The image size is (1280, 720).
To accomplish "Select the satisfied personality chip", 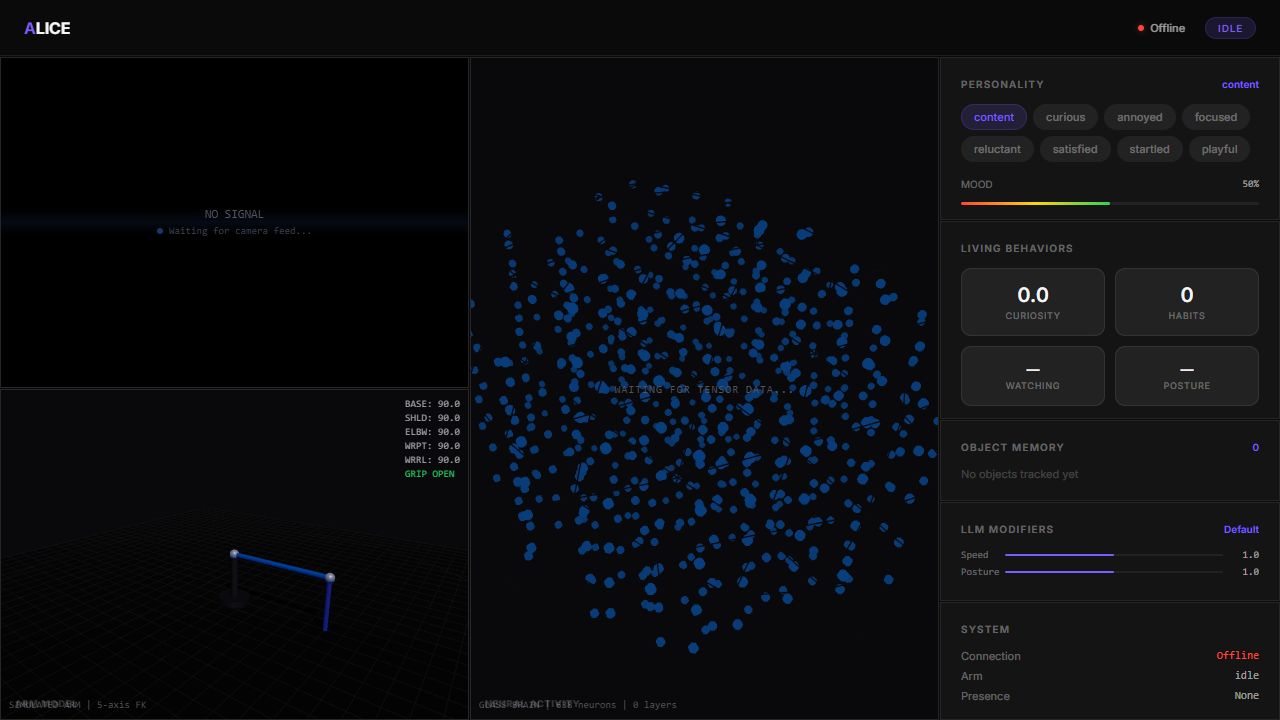I will (x=1075, y=149).
